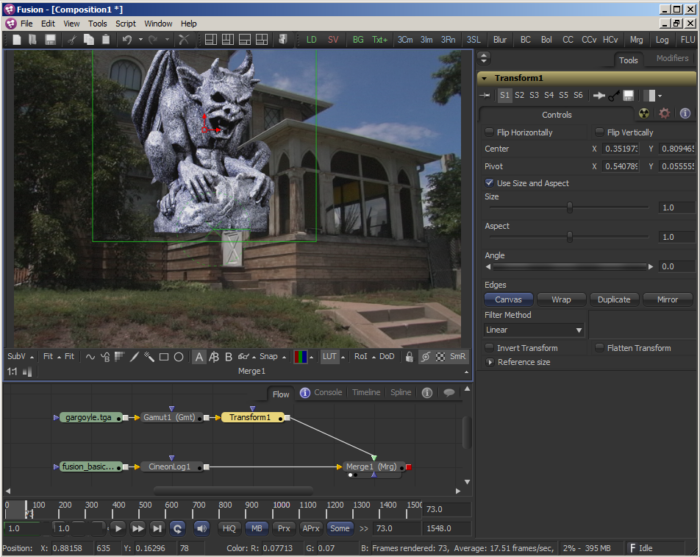Open the color channel dropdown arrow

(311, 357)
